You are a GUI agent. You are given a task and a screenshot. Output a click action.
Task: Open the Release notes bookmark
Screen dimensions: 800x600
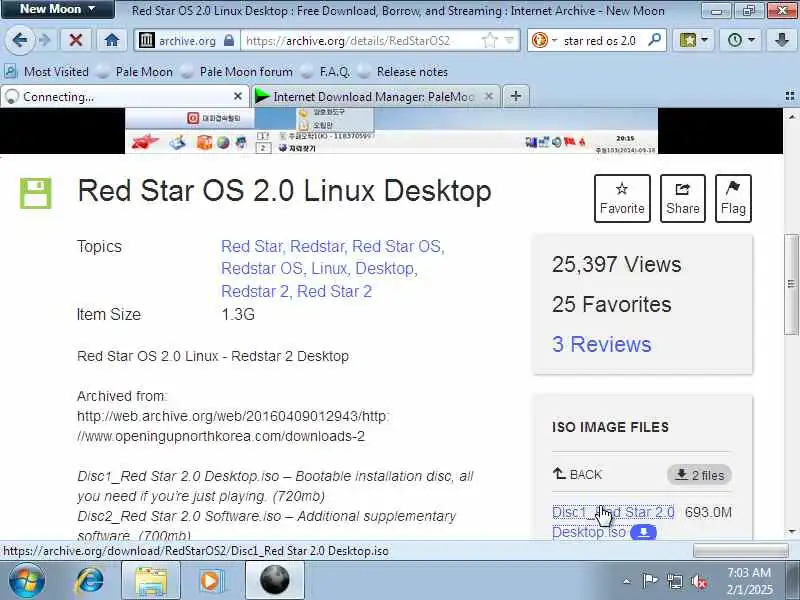(x=403, y=71)
